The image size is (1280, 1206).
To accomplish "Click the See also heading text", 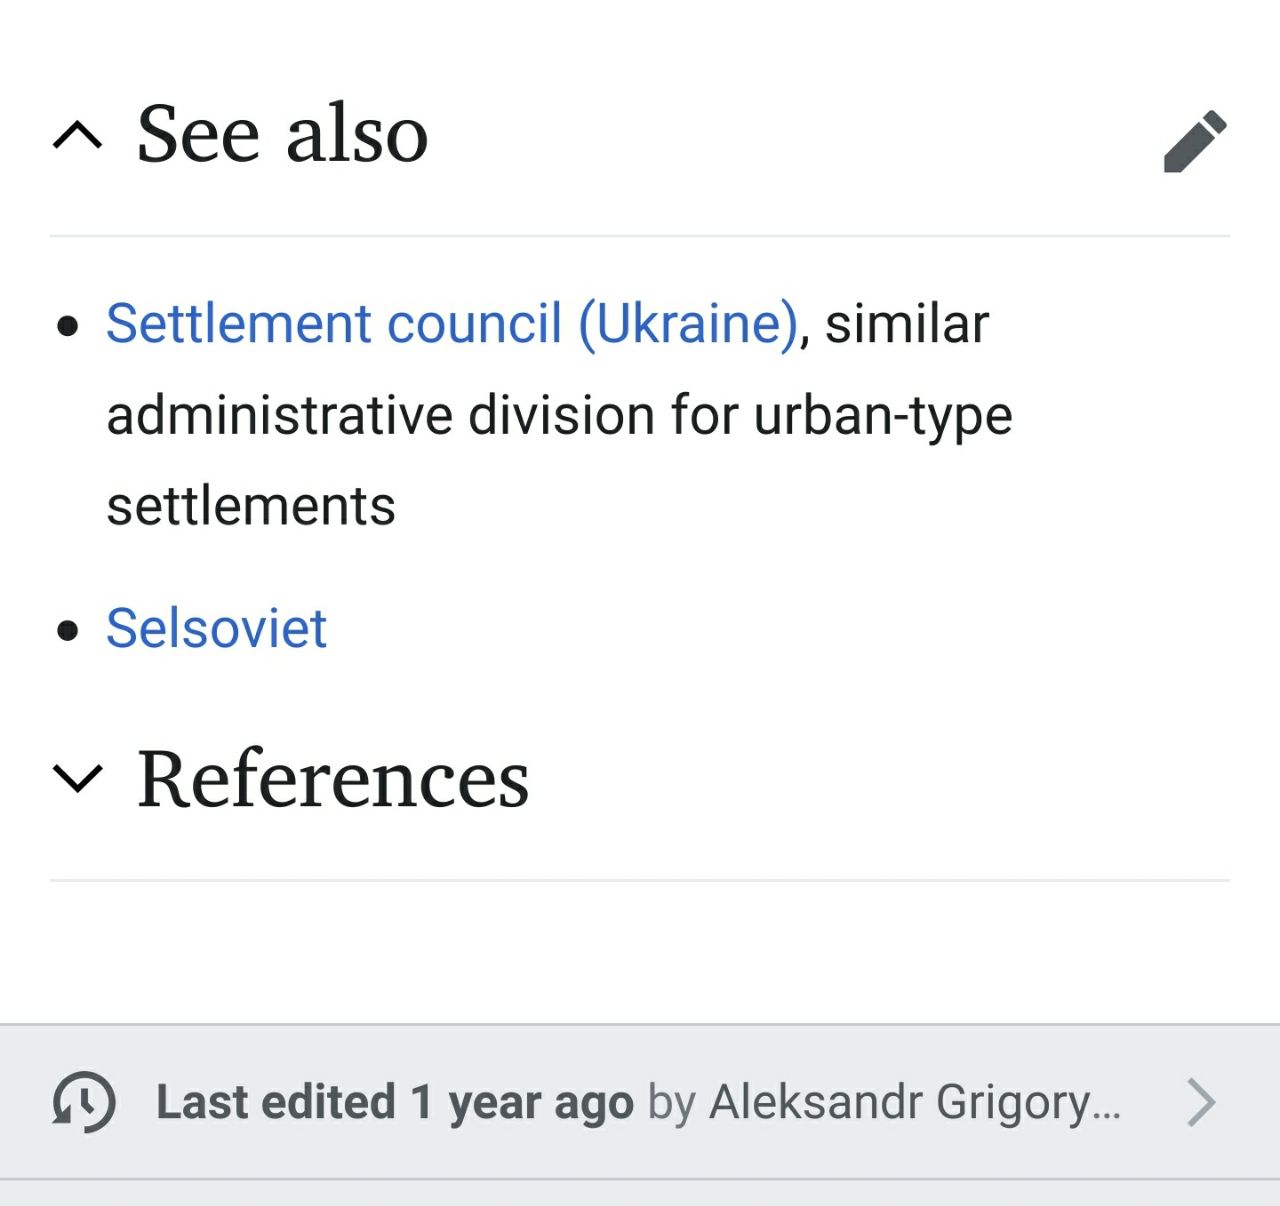I will tap(283, 134).
